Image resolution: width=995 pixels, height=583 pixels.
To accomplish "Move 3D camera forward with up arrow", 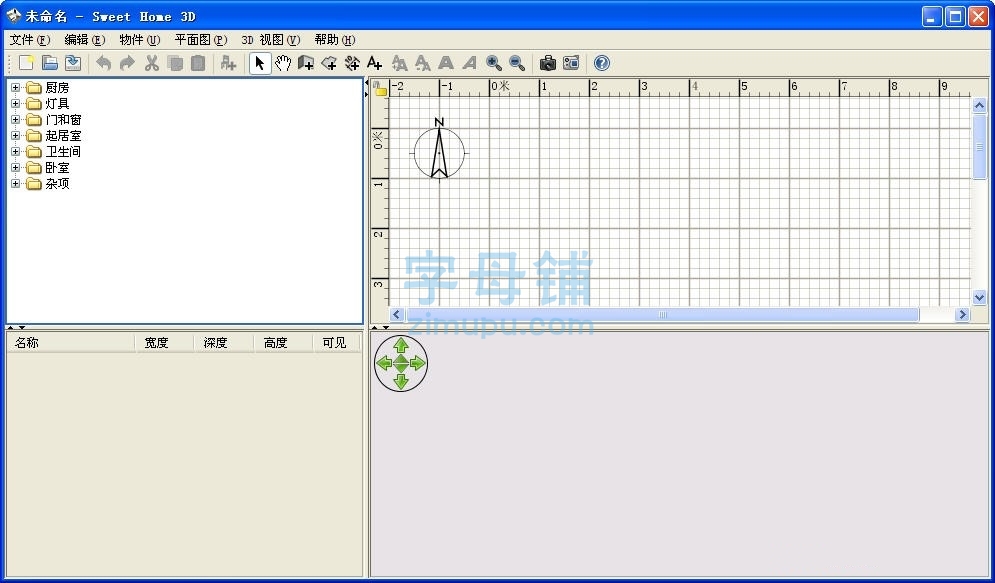I will click(x=400, y=345).
